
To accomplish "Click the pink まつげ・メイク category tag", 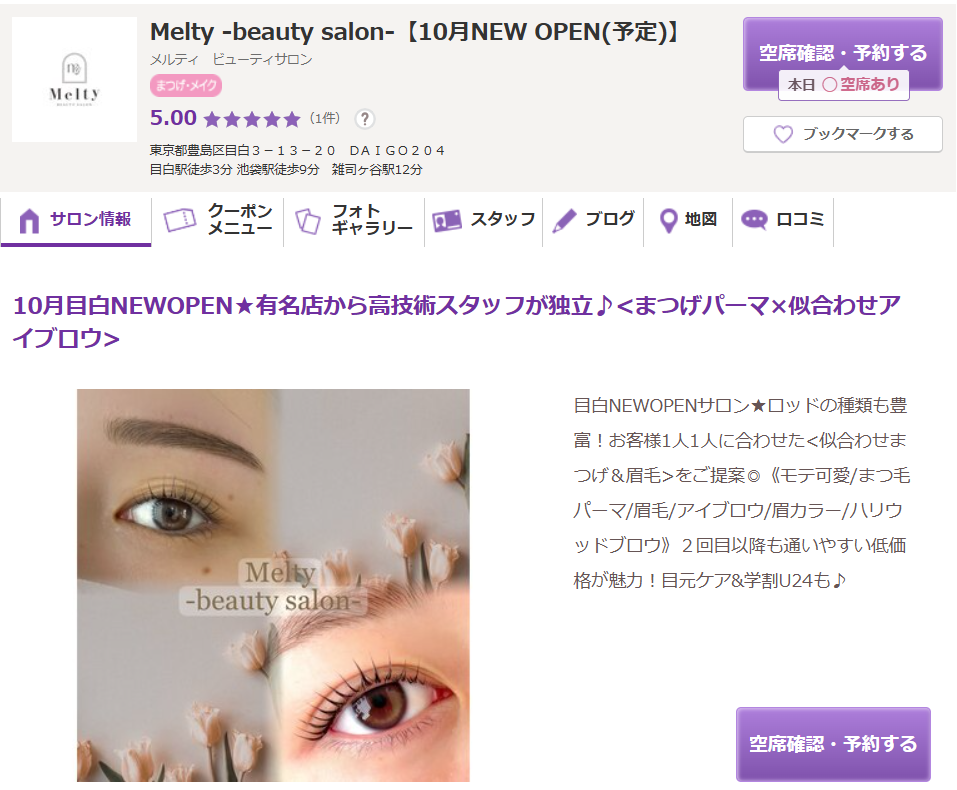I will pyautogui.click(x=186, y=85).
